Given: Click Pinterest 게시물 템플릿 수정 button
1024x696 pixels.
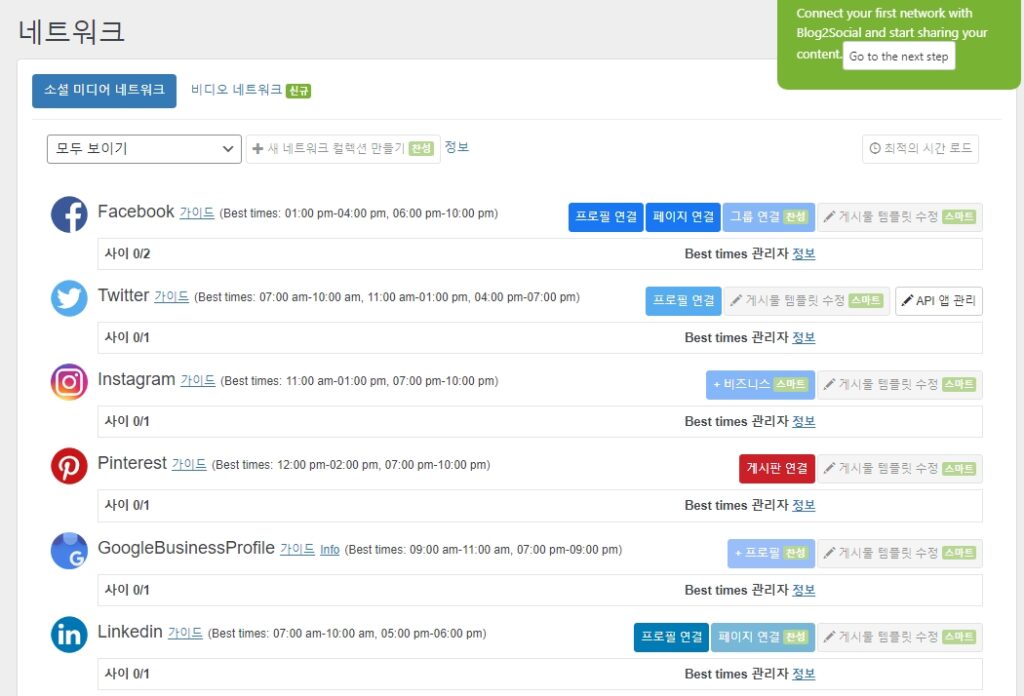Looking at the screenshot, I should point(900,469).
